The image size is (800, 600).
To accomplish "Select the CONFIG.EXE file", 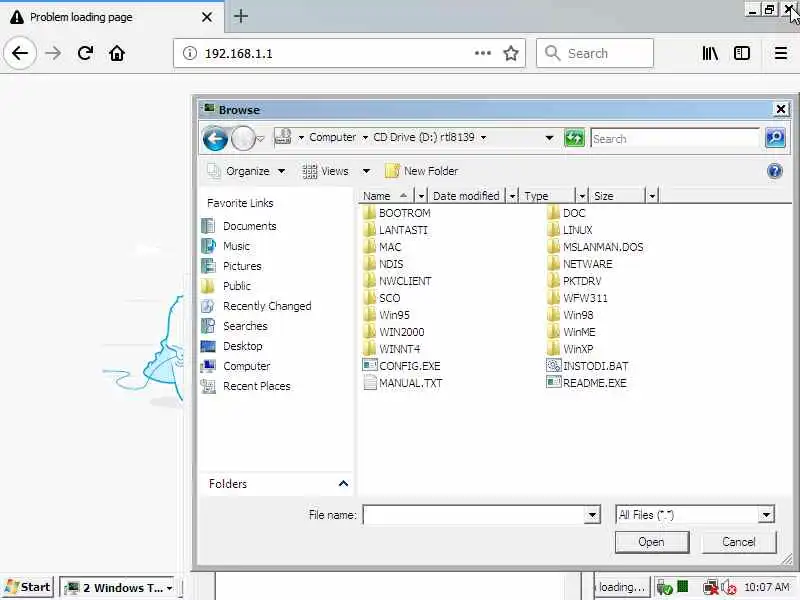I will pyautogui.click(x=402, y=366).
